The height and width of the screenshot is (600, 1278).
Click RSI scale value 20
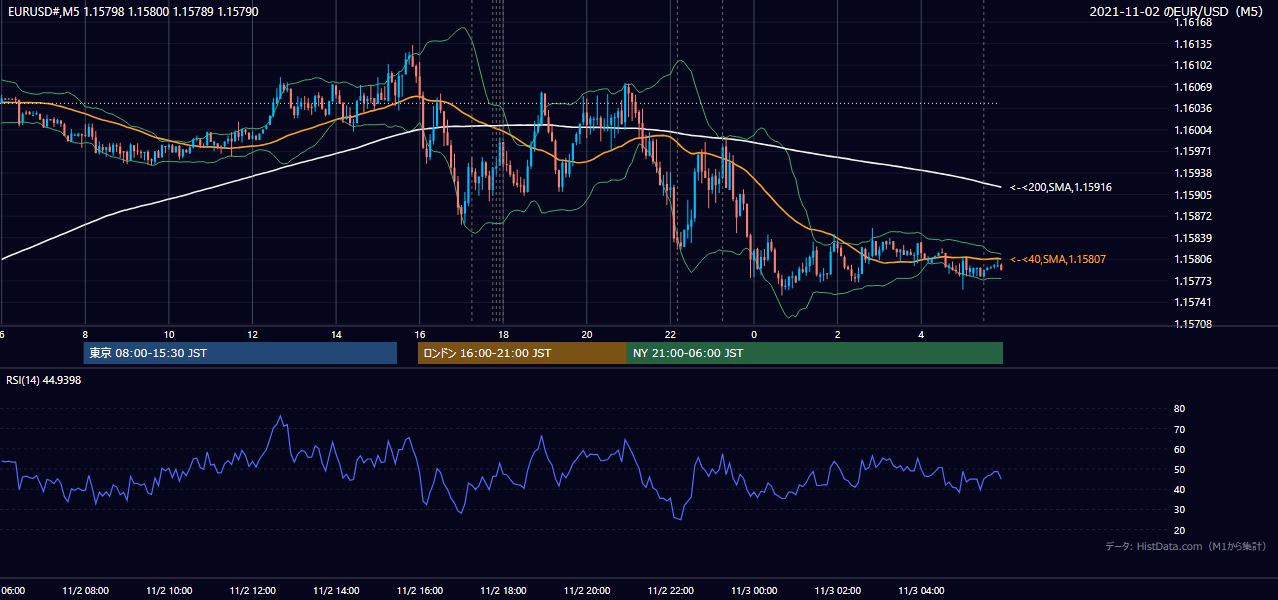[1179, 530]
